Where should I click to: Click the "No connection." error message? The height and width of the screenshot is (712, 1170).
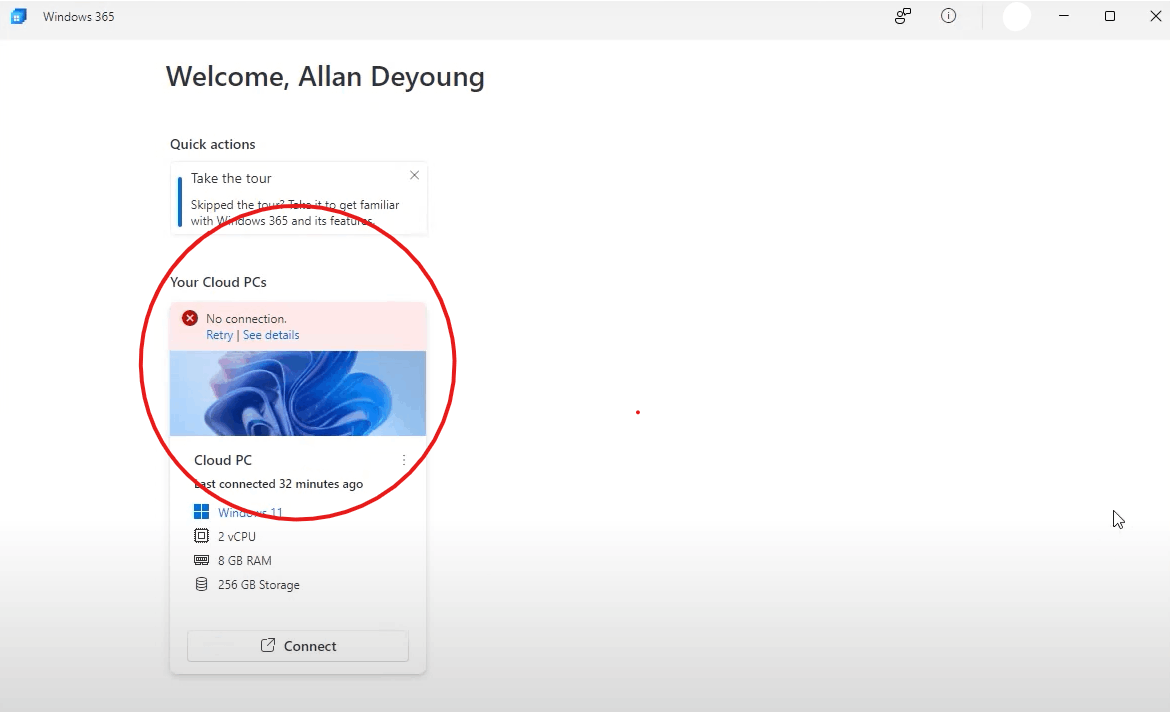246,319
